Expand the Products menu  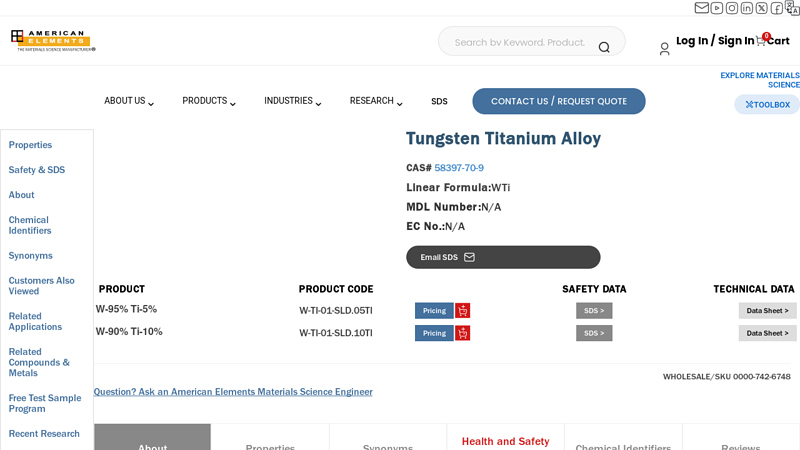click(x=209, y=101)
